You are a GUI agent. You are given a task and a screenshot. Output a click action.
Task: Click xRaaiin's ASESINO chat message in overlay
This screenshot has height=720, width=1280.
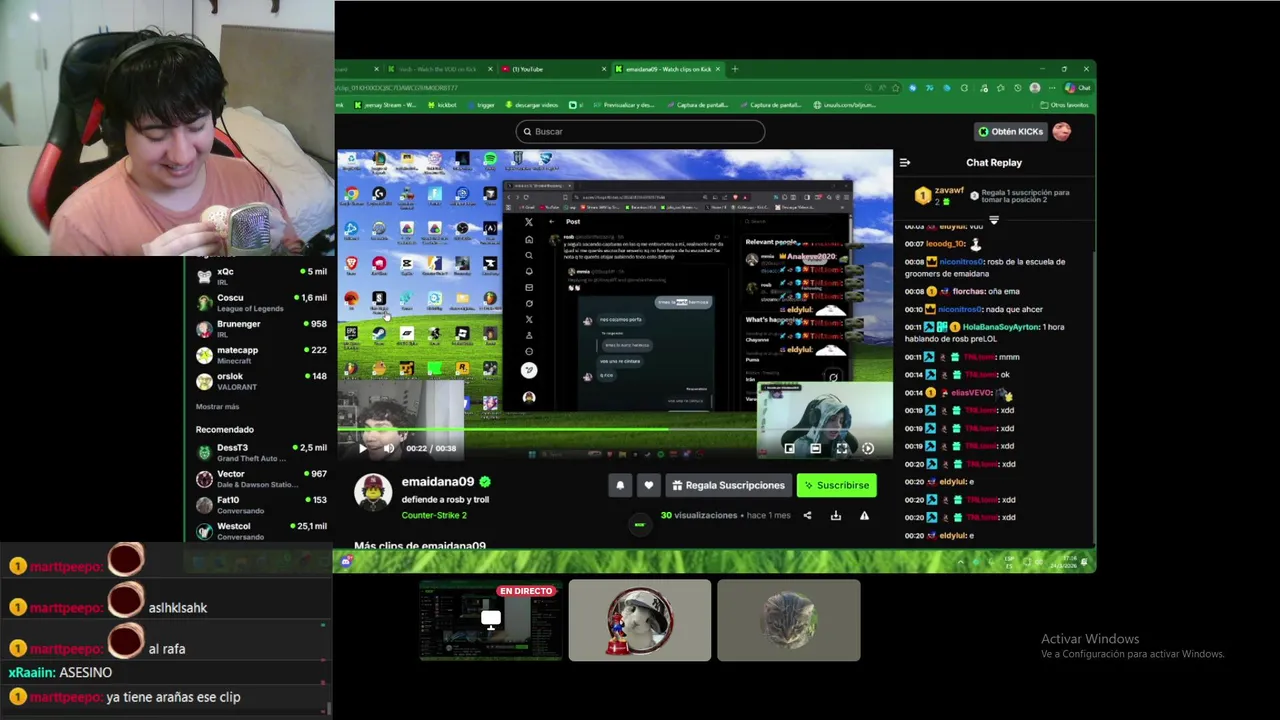coord(60,673)
